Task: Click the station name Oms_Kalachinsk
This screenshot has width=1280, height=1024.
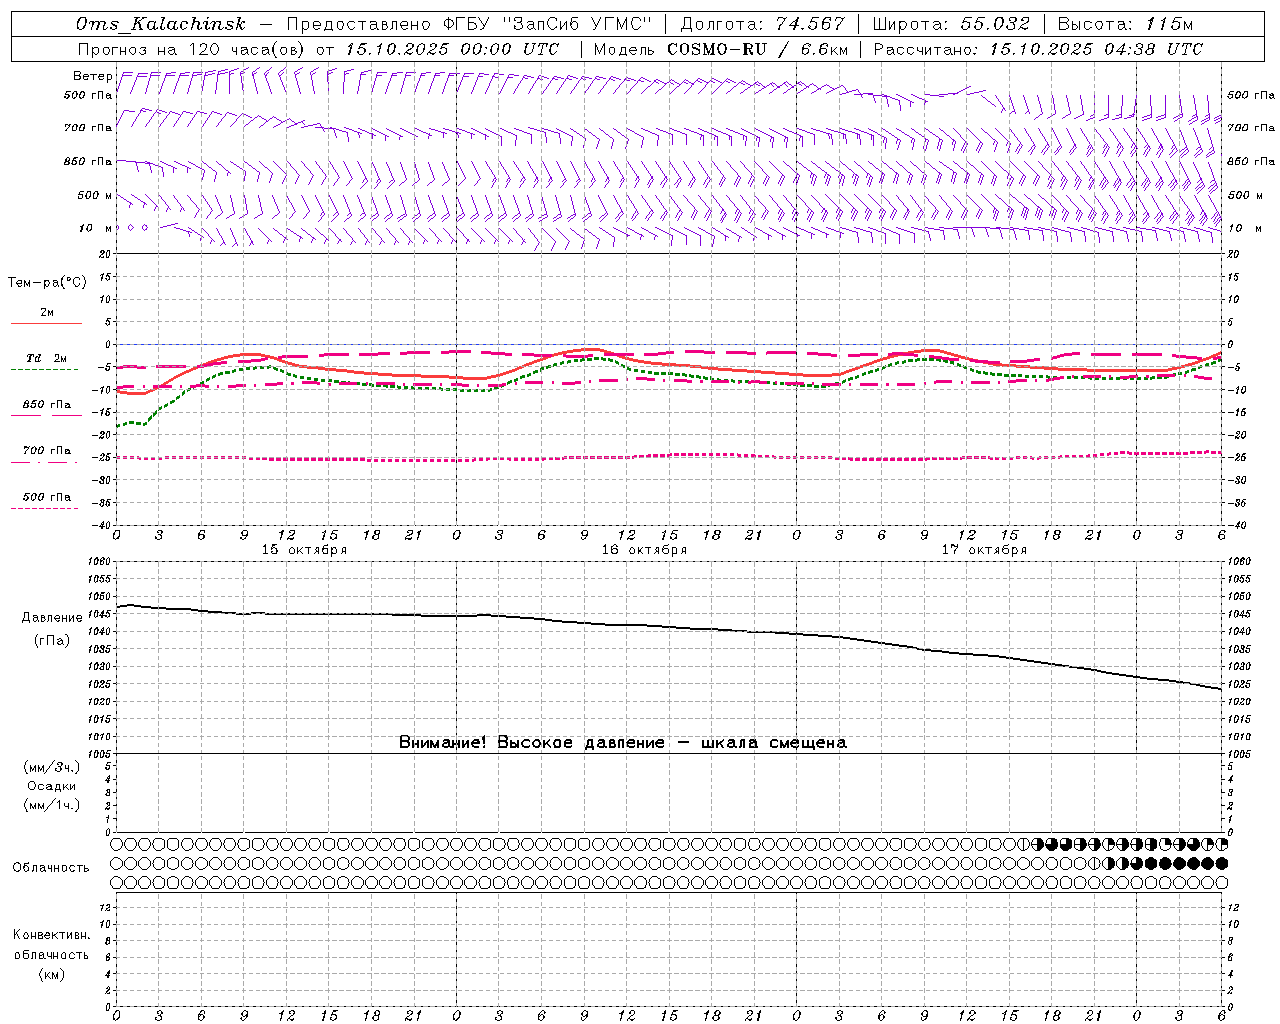Action: (161, 24)
